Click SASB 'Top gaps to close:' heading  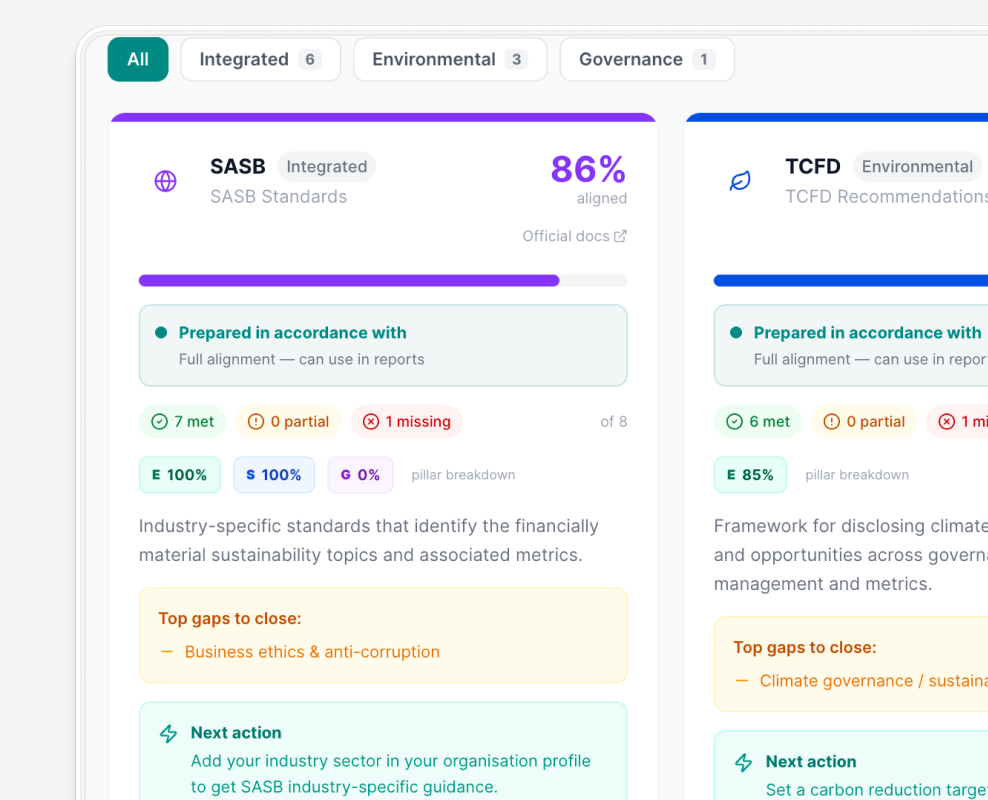[x=230, y=619]
